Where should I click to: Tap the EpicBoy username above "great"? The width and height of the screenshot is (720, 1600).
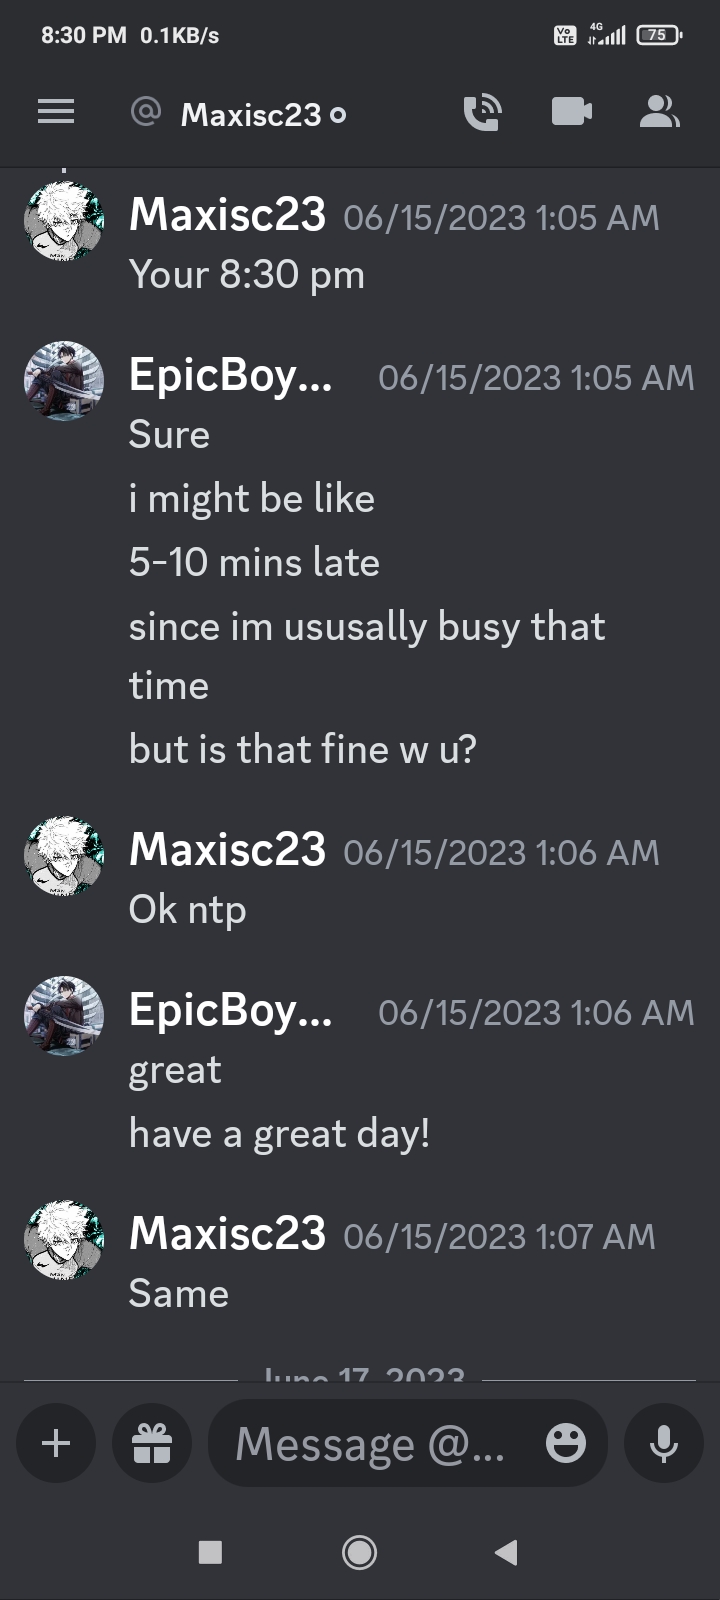pos(231,1010)
